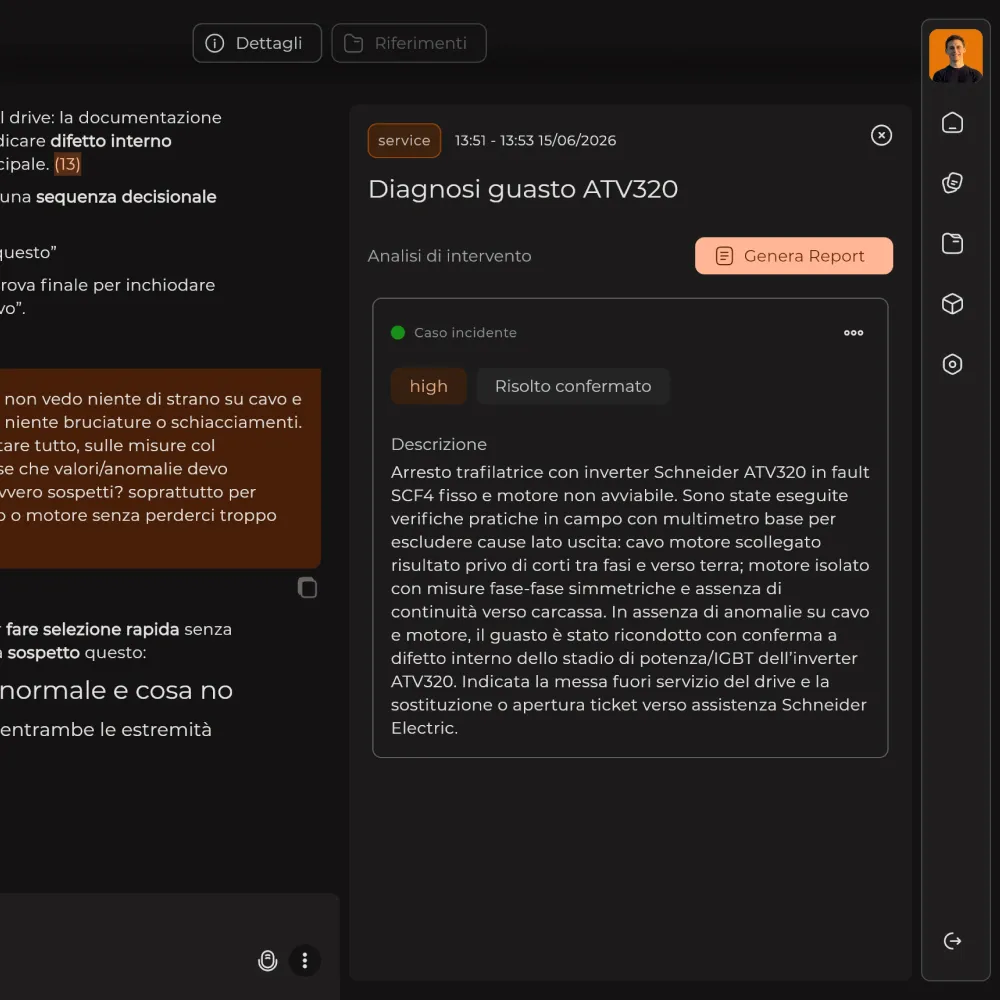Activate the microphone voice input
Viewport: 1000px width, 1000px height.
click(267, 960)
